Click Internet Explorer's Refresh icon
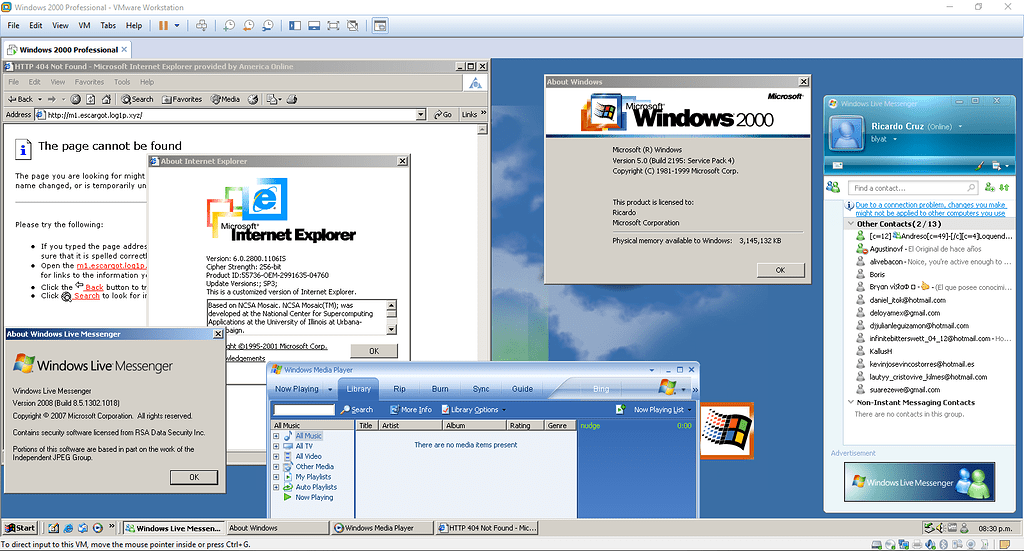 click(x=91, y=99)
